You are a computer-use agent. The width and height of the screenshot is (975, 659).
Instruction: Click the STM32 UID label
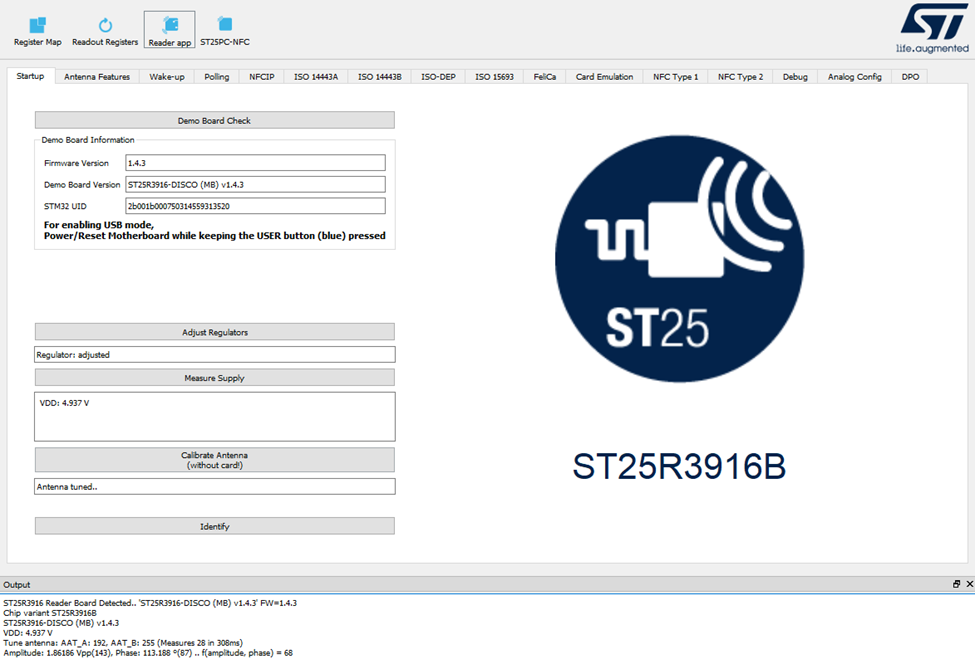pos(65,206)
